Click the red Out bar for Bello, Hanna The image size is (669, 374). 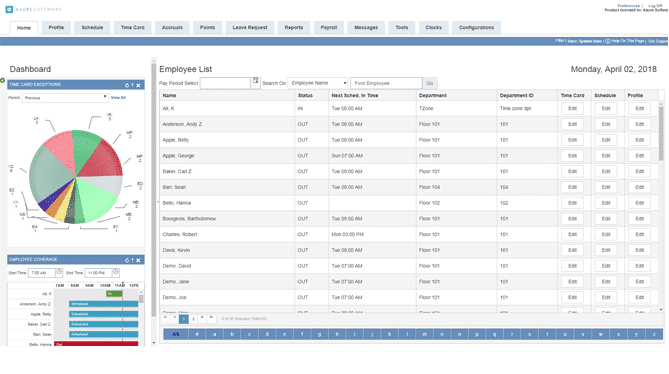(96, 344)
